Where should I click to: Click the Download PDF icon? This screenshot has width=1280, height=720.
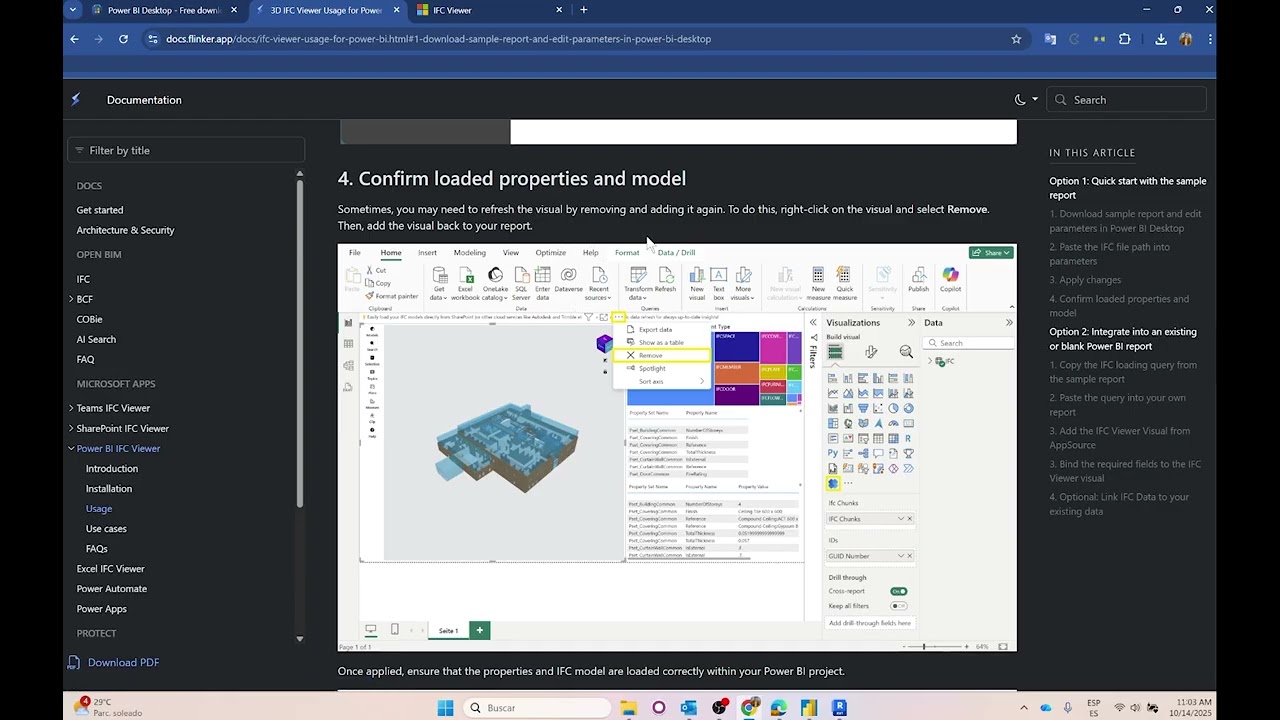tap(74, 662)
